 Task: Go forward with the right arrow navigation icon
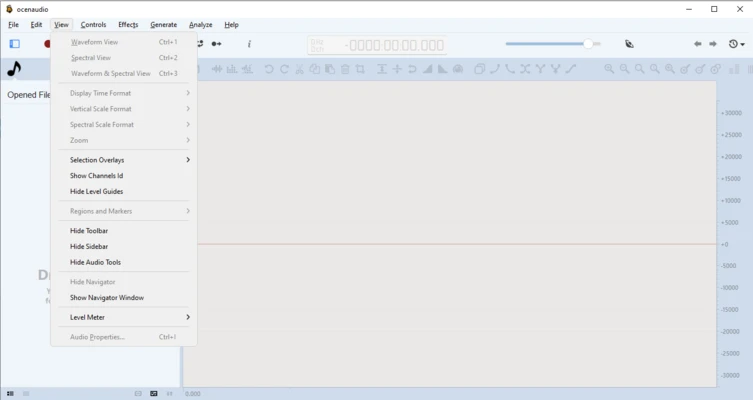tap(713, 44)
